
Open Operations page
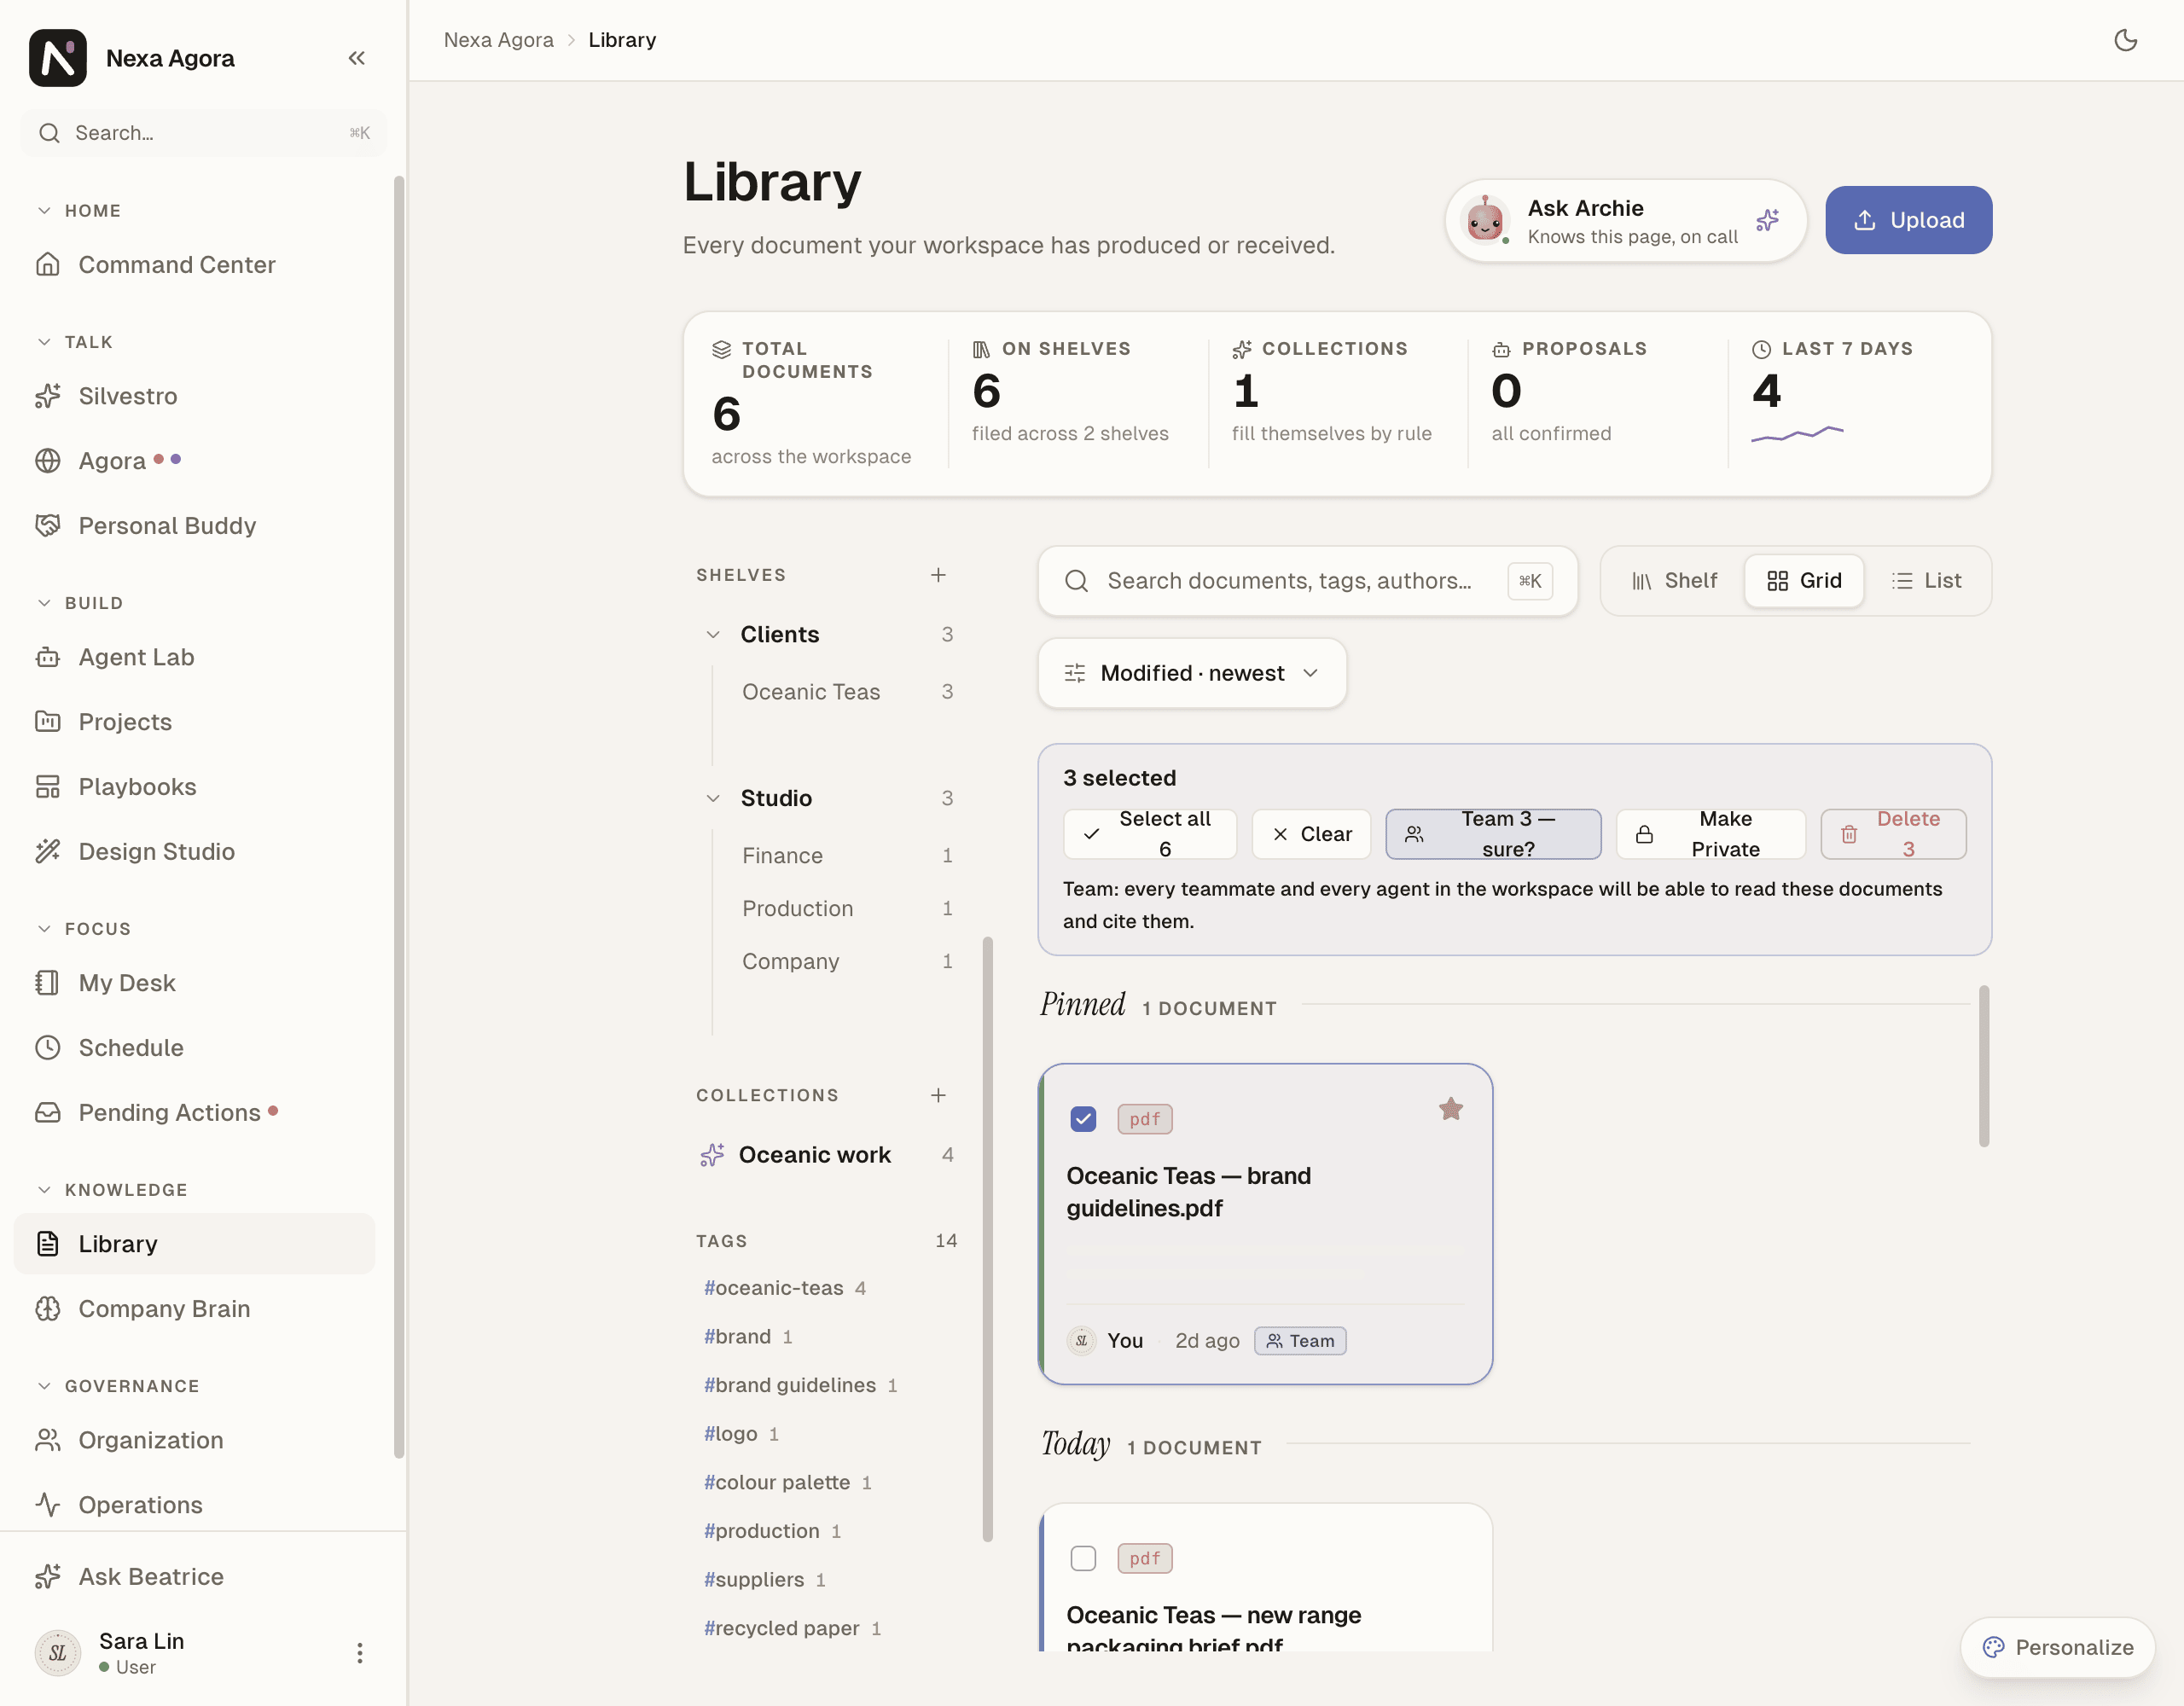click(194, 1505)
